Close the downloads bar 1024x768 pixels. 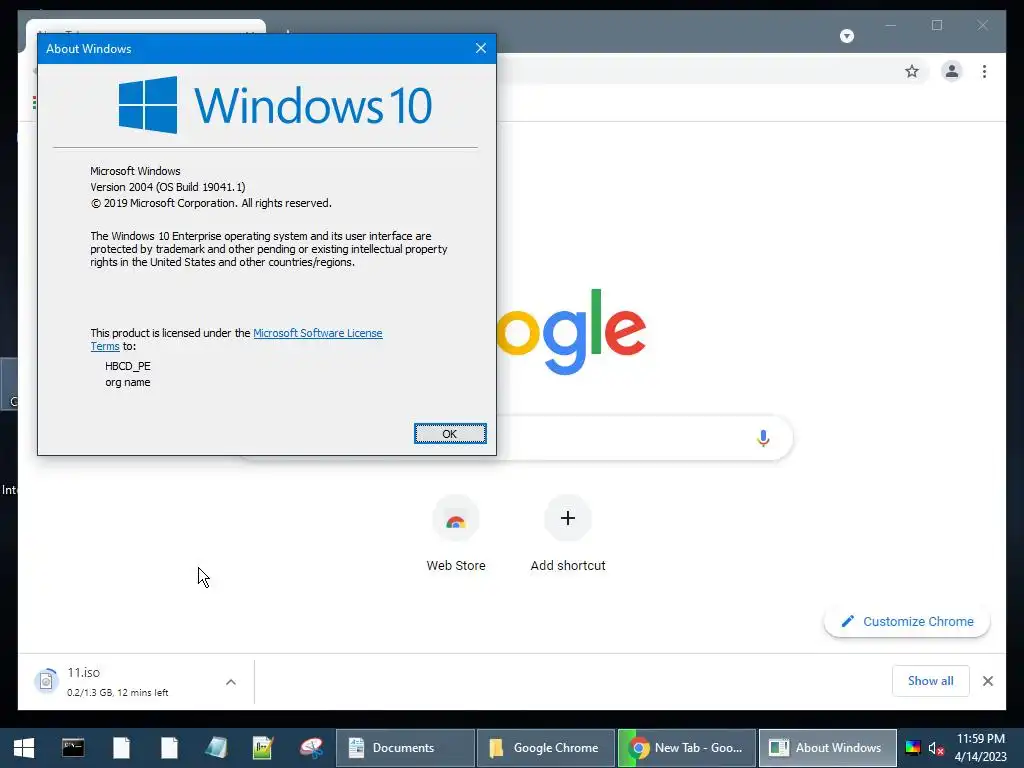987,681
